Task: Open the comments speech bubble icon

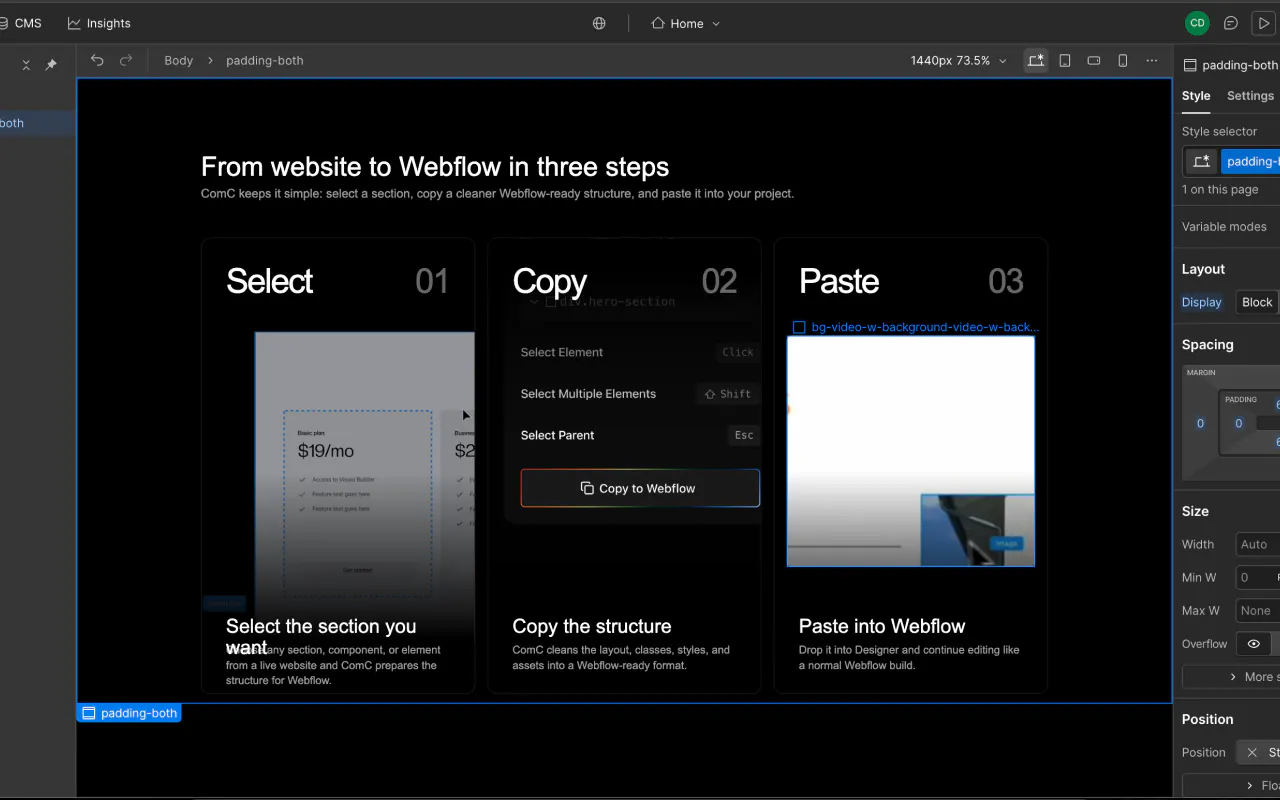Action: pos(1231,23)
